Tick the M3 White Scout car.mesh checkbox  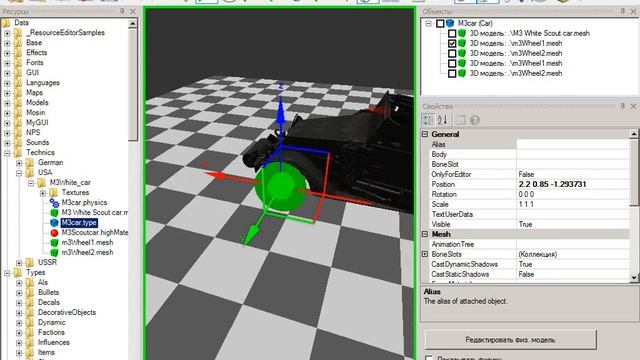coord(452,33)
